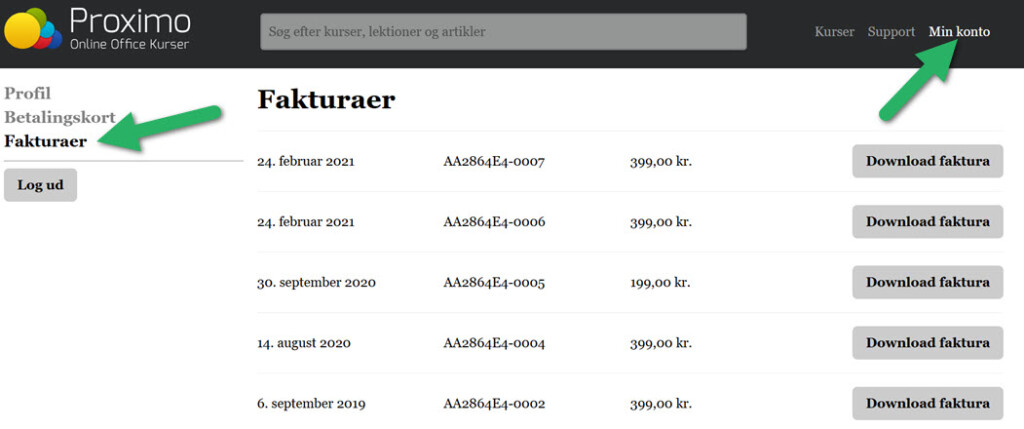The image size is (1024, 429).
Task: Open the Betalingskort section
Action: (60, 118)
